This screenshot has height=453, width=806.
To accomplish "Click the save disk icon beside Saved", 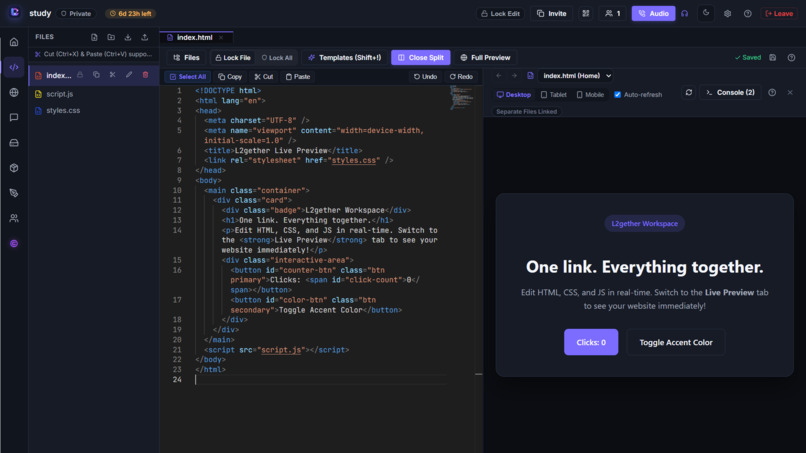I will (773, 58).
